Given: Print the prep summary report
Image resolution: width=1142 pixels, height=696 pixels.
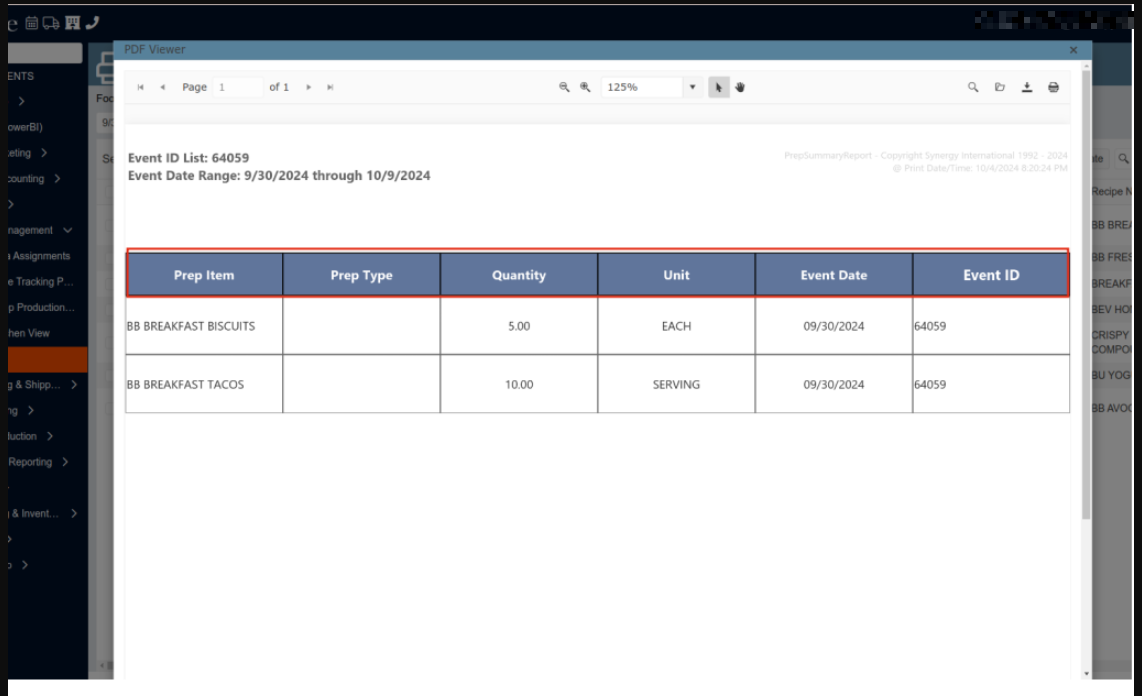Looking at the screenshot, I should click(x=1053, y=87).
